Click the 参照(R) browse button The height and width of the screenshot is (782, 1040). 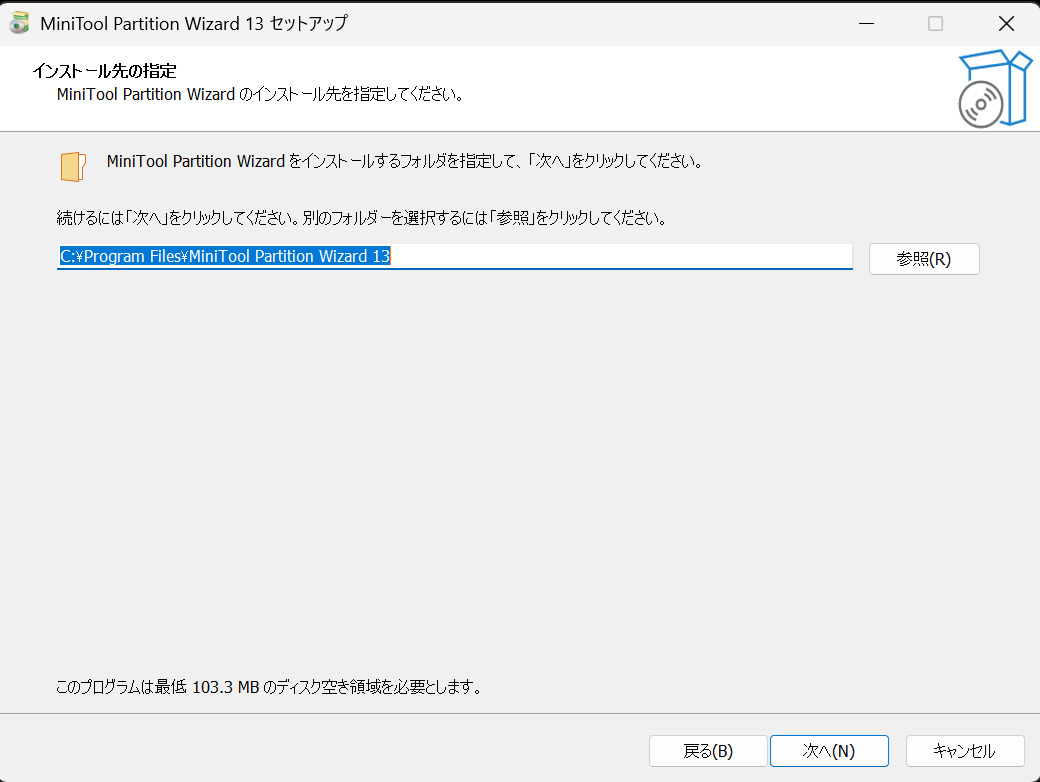point(923,258)
